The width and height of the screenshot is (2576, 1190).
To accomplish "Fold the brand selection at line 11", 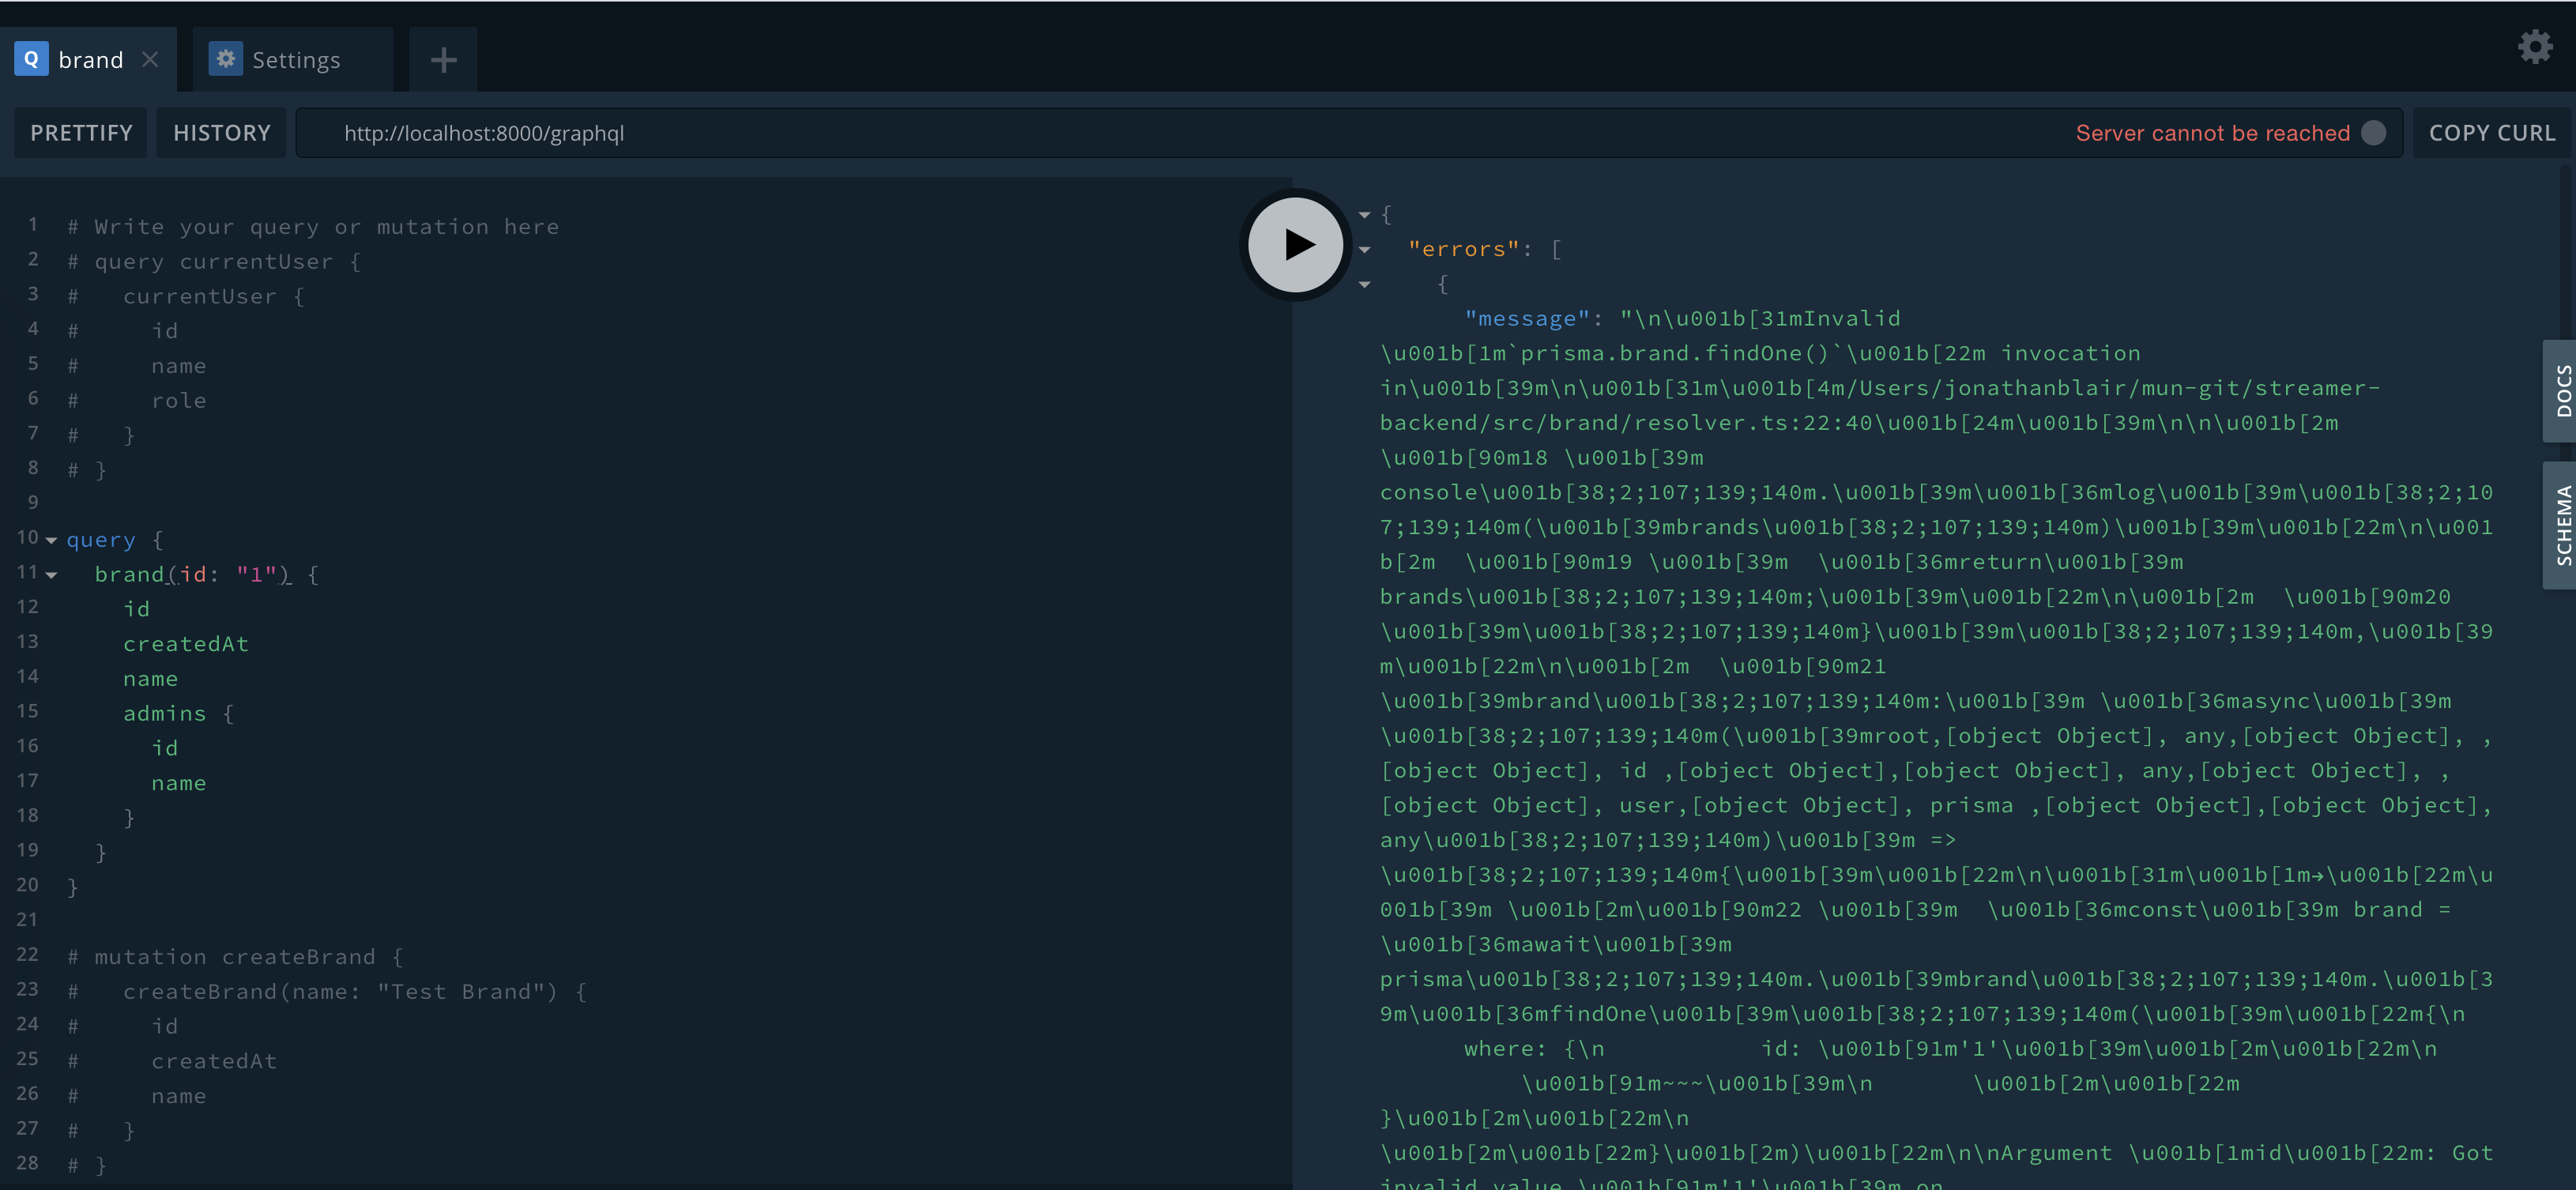I will (x=53, y=572).
